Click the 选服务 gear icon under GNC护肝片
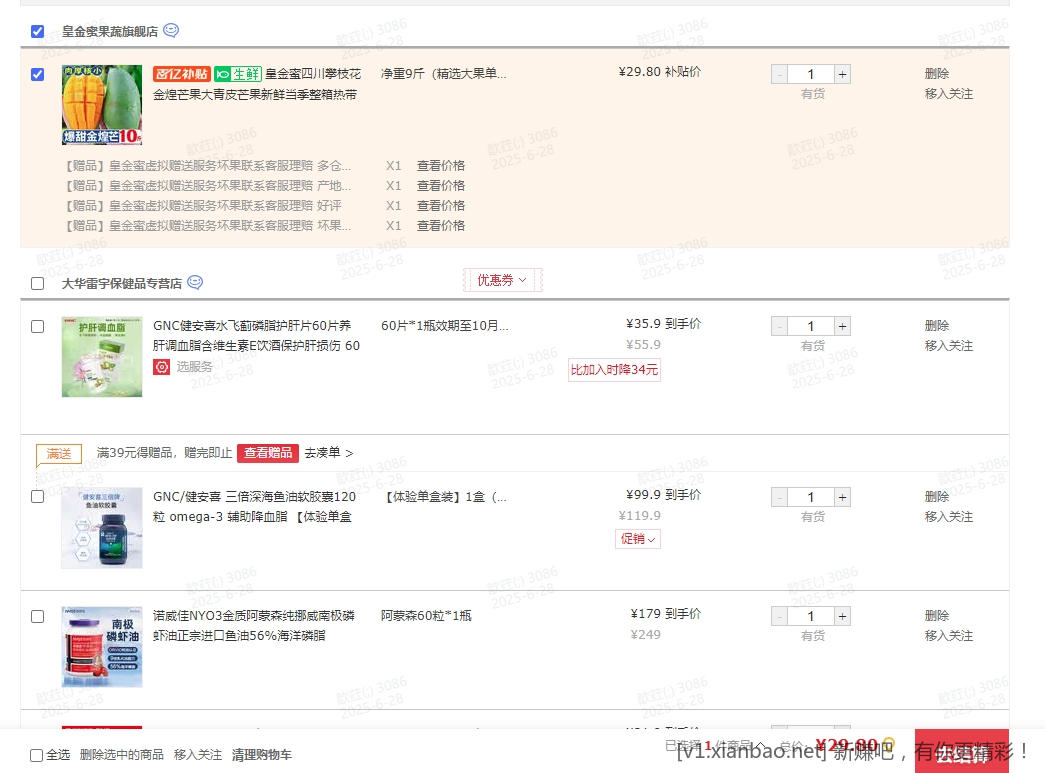 (161, 367)
